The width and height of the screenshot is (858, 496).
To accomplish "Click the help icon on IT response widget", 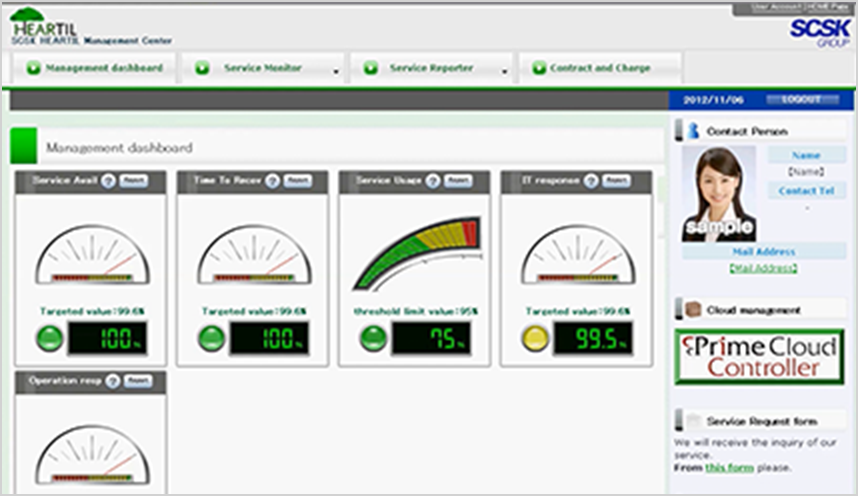I will pyautogui.click(x=591, y=181).
